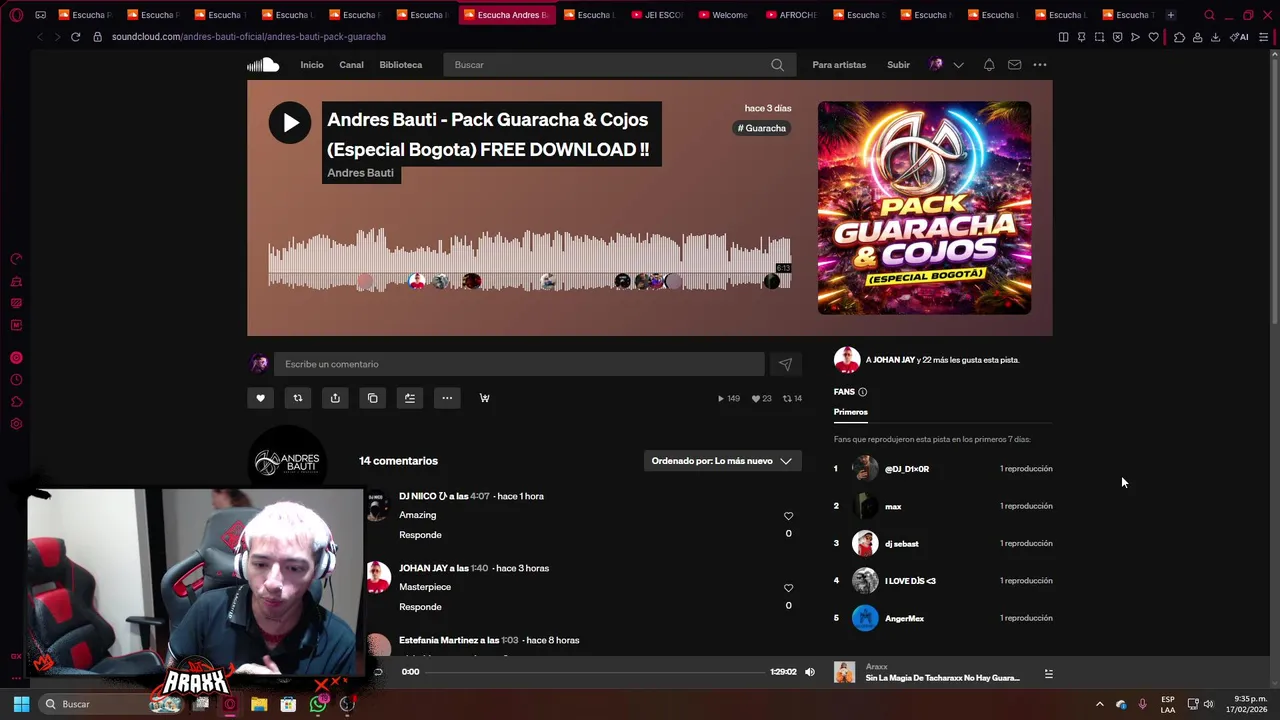The image size is (1280, 720).
Task: Open WhatsApp from the taskbar
Action: (318, 704)
